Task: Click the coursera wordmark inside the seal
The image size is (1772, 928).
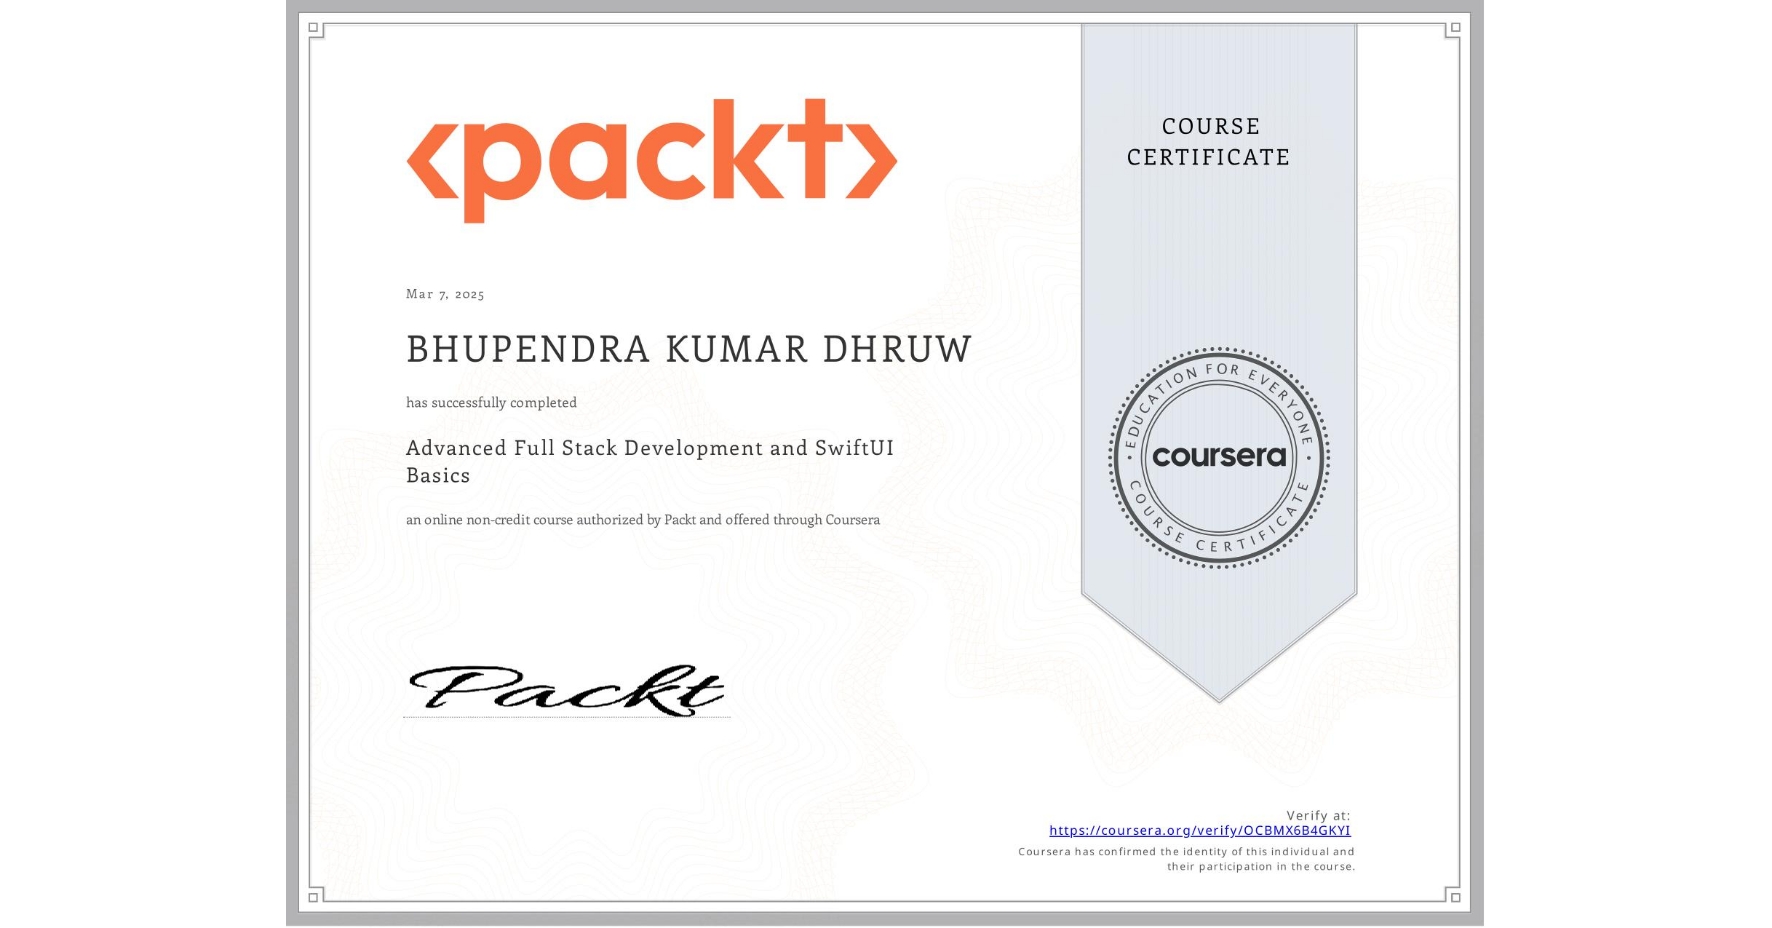Action: coord(1219,456)
